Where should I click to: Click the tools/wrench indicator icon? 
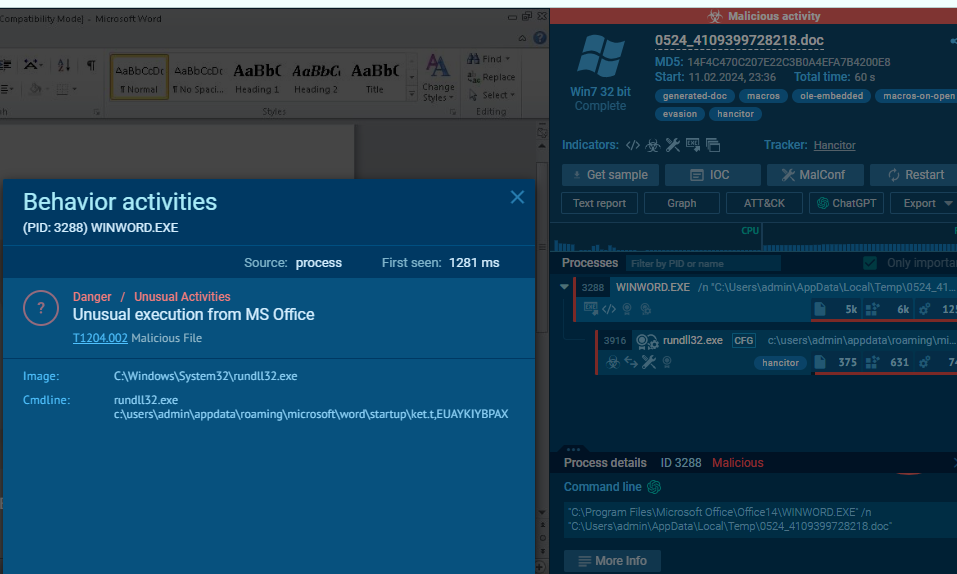673,145
